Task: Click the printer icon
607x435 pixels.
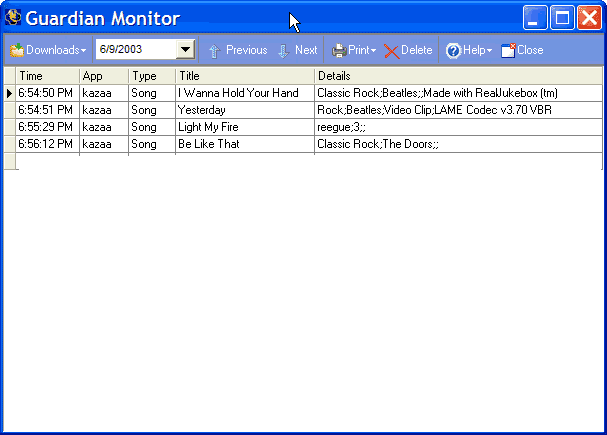Action: (x=339, y=51)
